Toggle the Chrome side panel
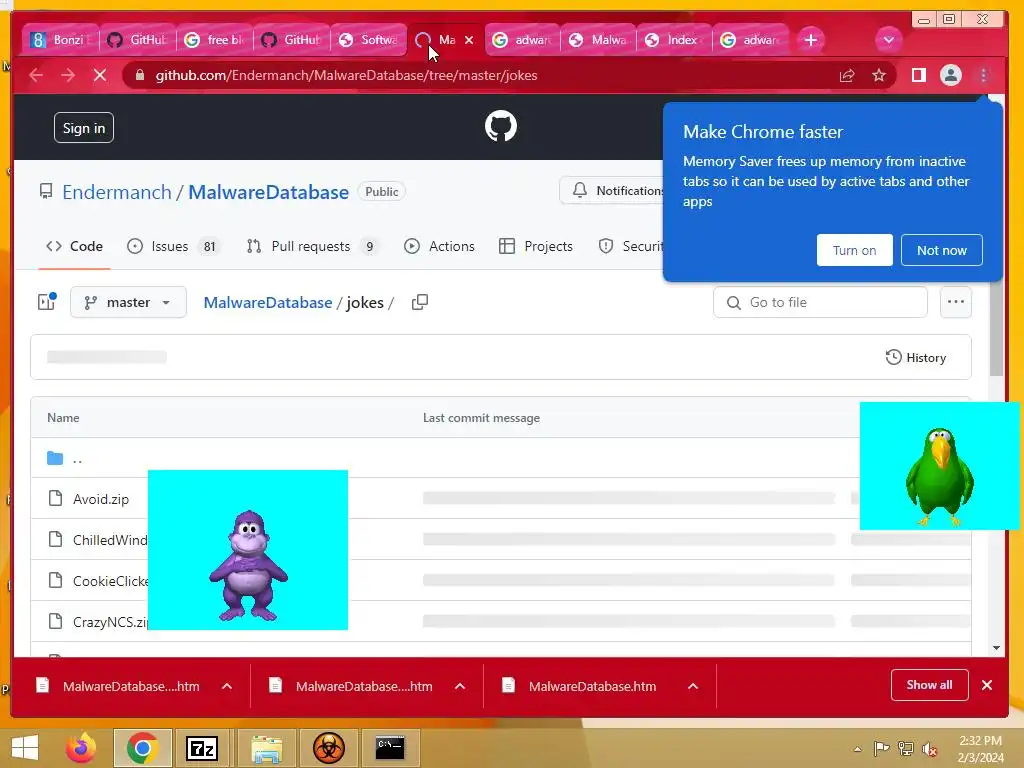This screenshot has height=768, width=1024. [919, 75]
